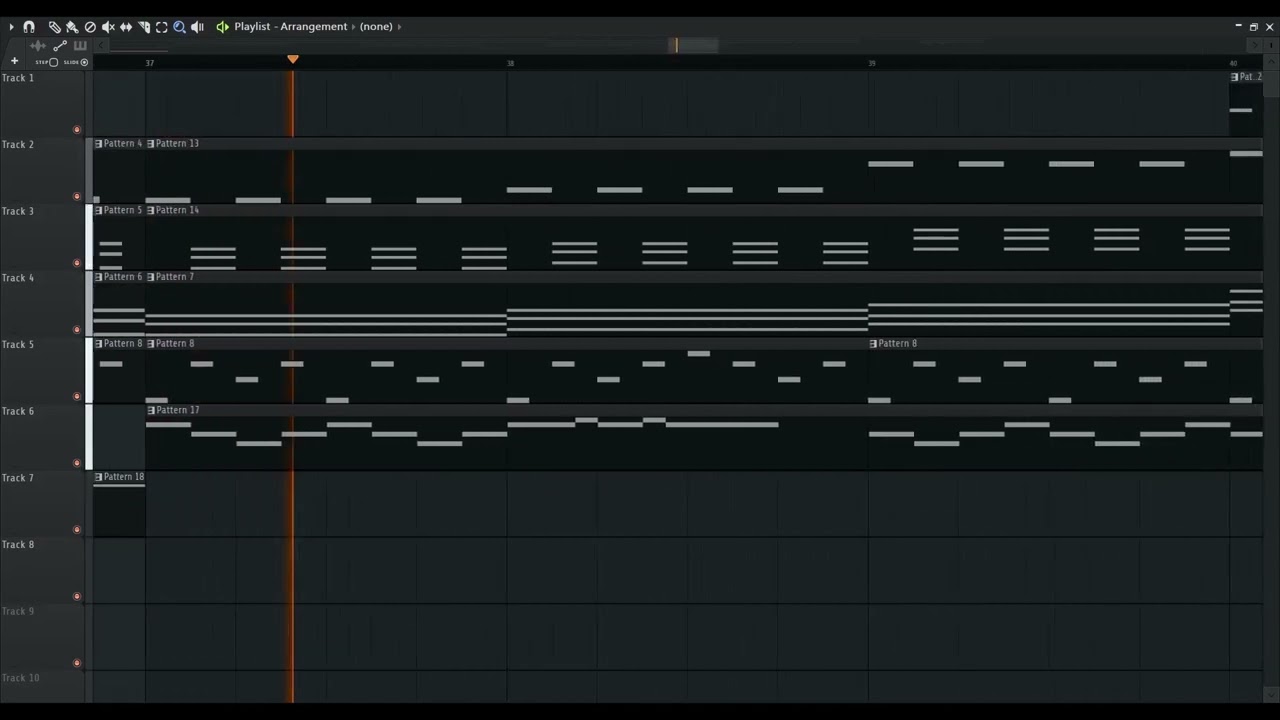
Task: Open the Playlist options menu arrow
Action: click(11, 27)
